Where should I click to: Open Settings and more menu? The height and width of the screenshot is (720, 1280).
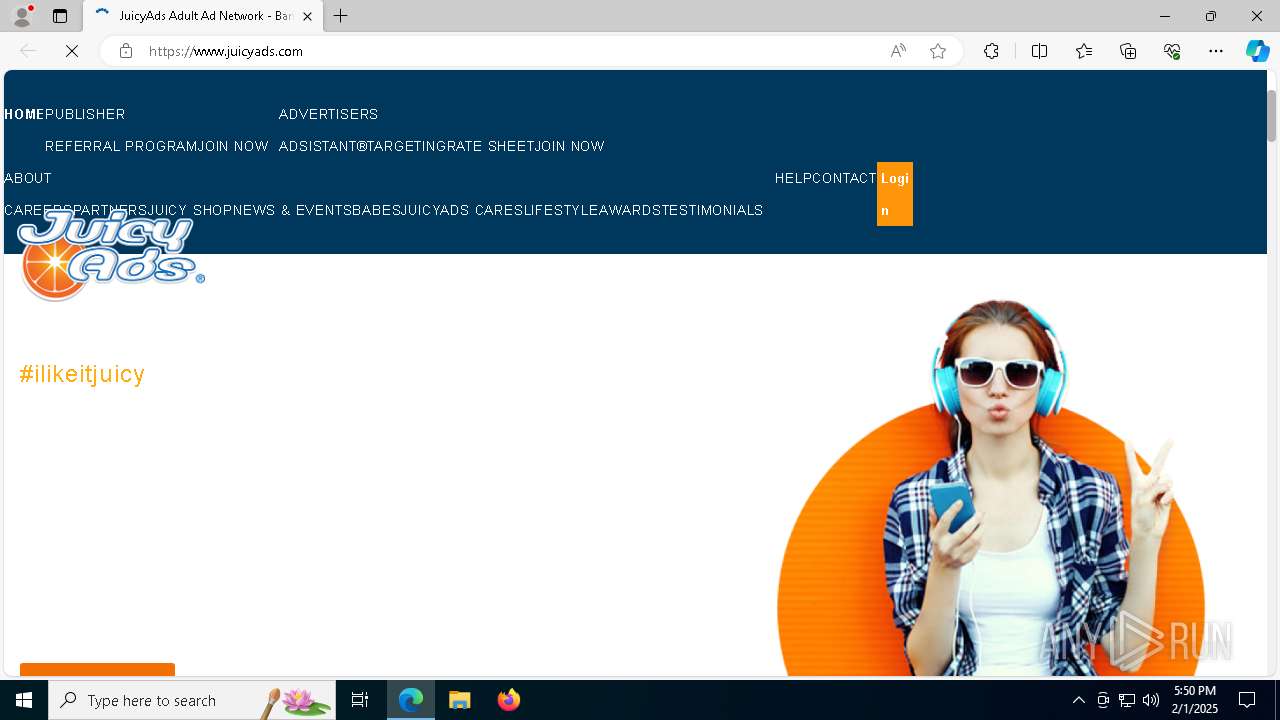1216,51
